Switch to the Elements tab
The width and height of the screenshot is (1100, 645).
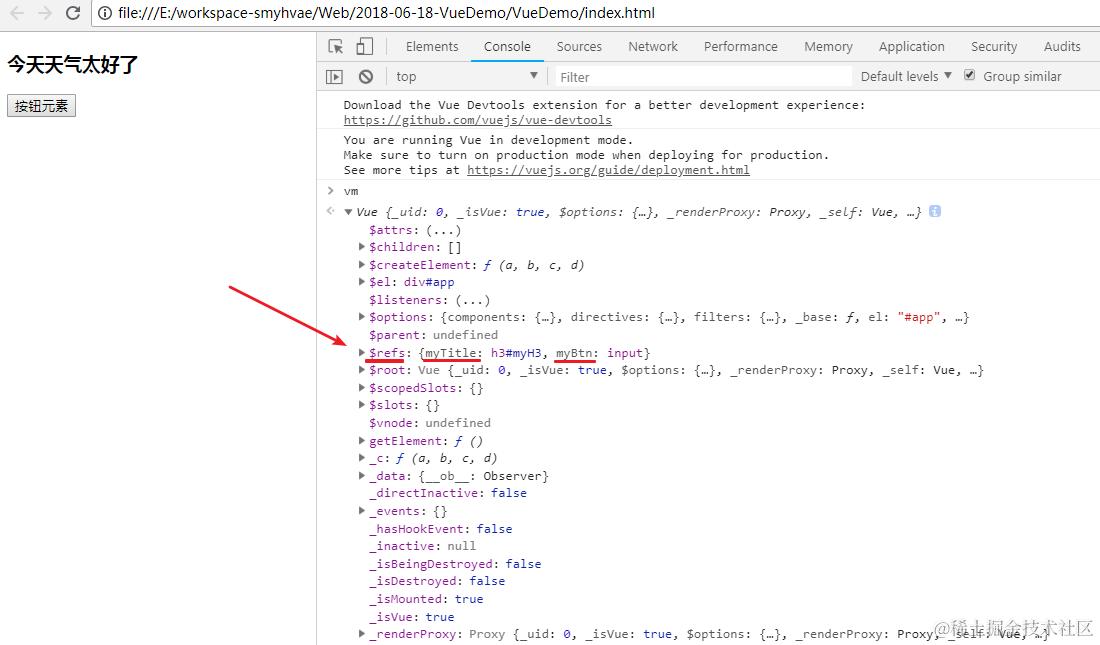pyautogui.click(x=431, y=46)
